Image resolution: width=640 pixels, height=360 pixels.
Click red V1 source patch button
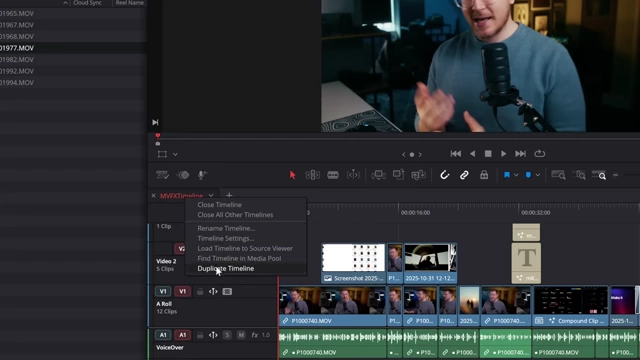182,291
